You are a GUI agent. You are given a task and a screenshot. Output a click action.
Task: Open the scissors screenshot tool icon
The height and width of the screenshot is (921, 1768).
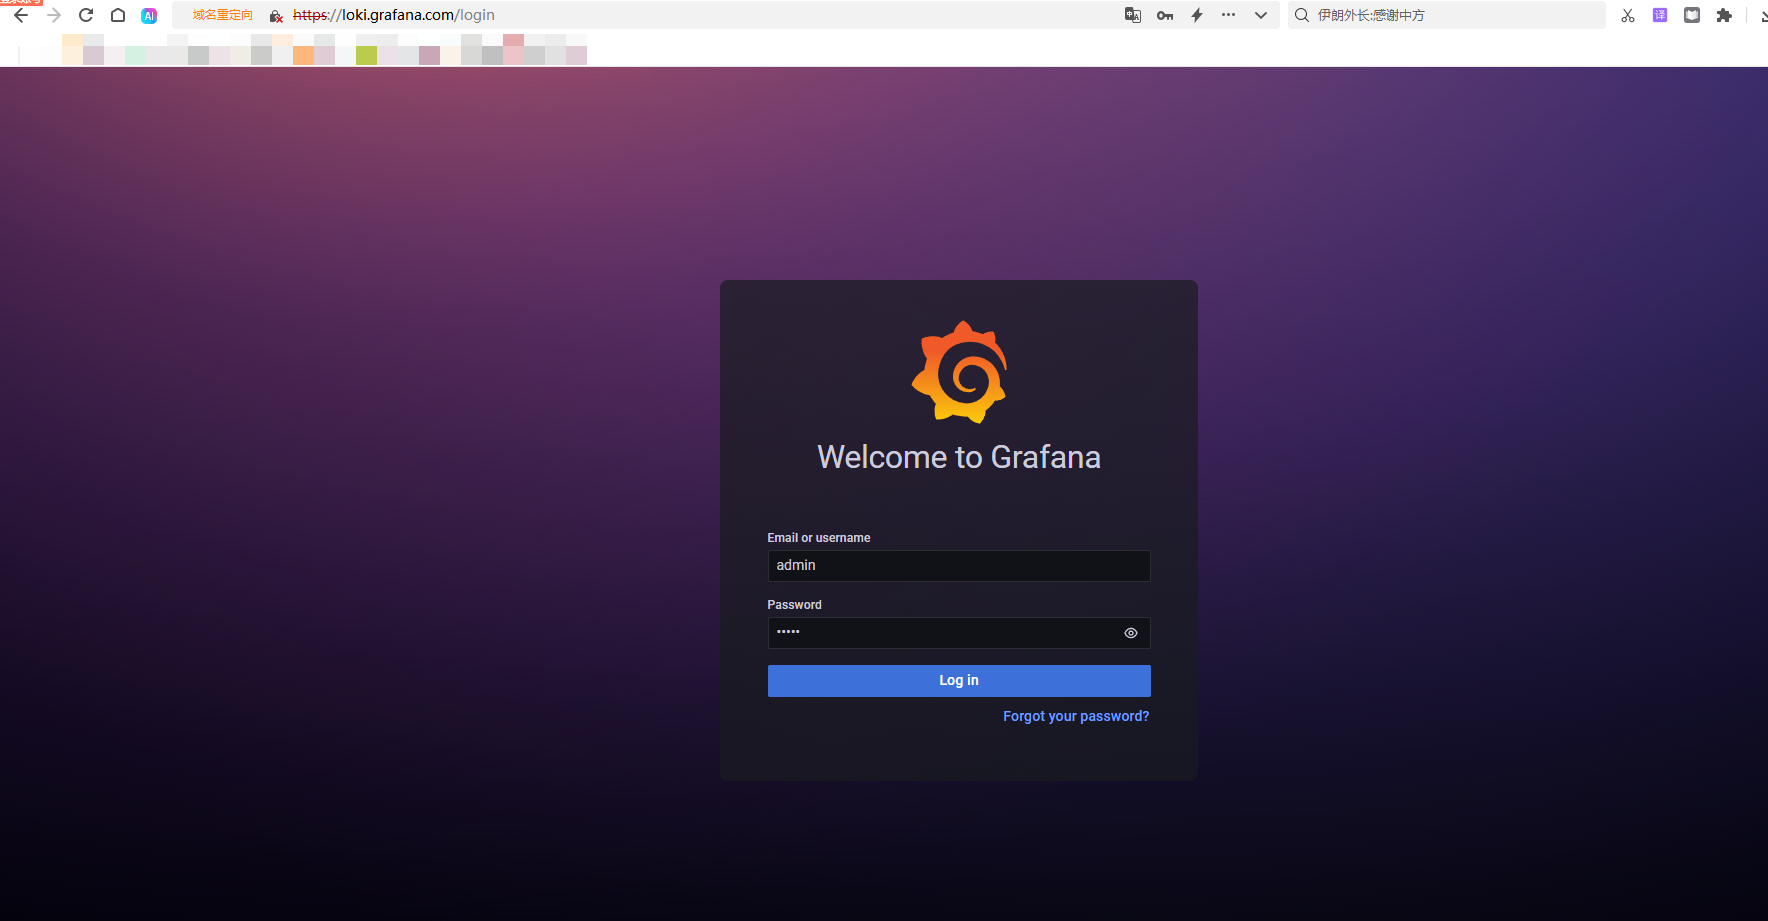1628,15
